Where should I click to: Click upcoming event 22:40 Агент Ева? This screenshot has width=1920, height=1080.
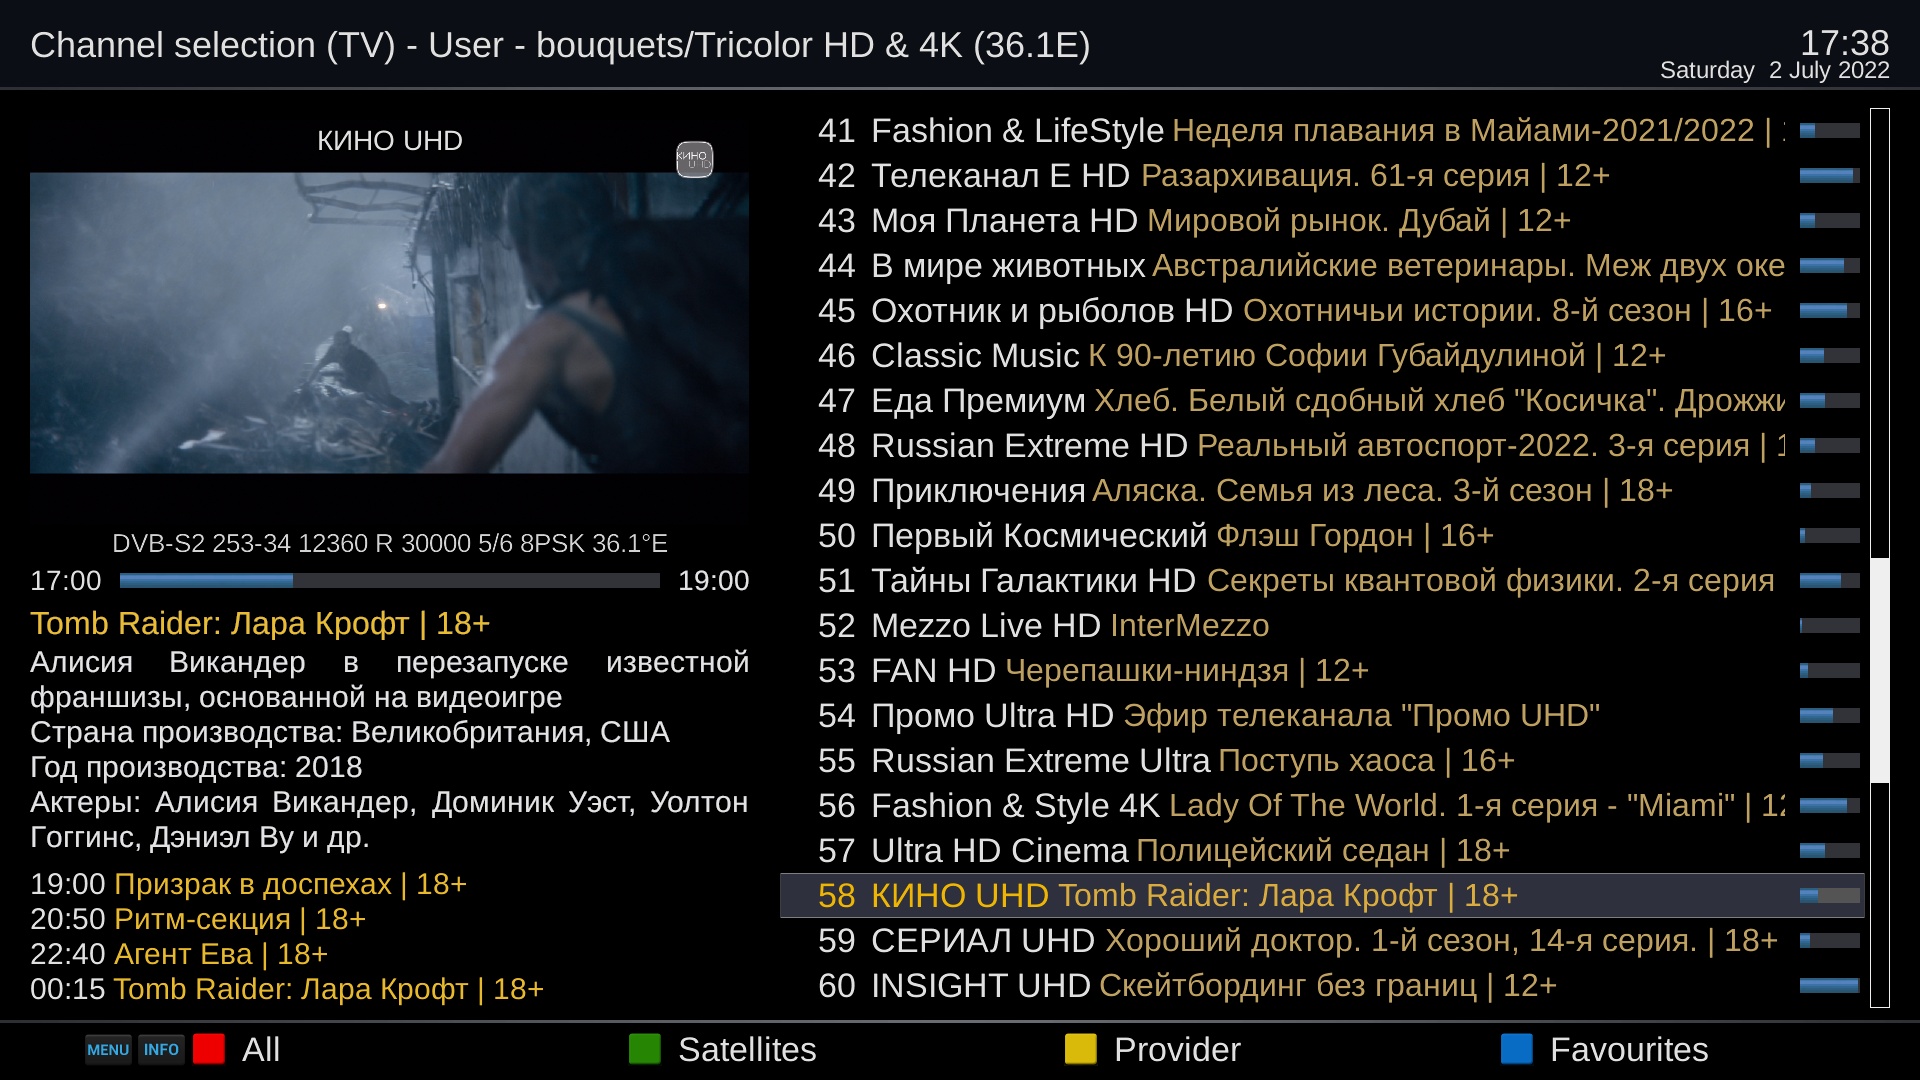(x=179, y=954)
